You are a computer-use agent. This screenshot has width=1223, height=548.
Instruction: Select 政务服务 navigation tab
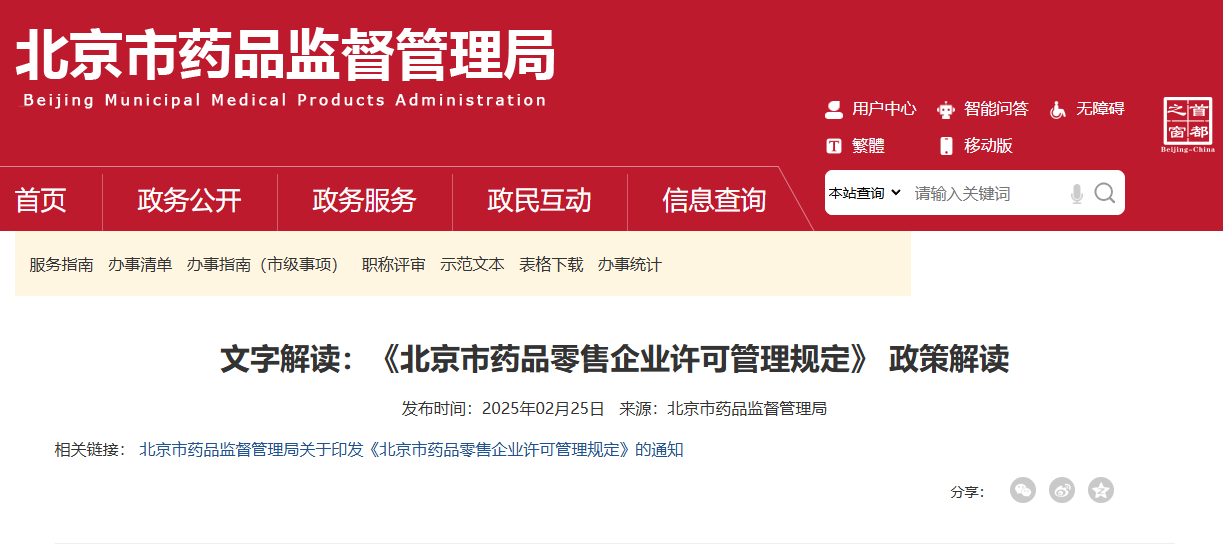pos(364,200)
